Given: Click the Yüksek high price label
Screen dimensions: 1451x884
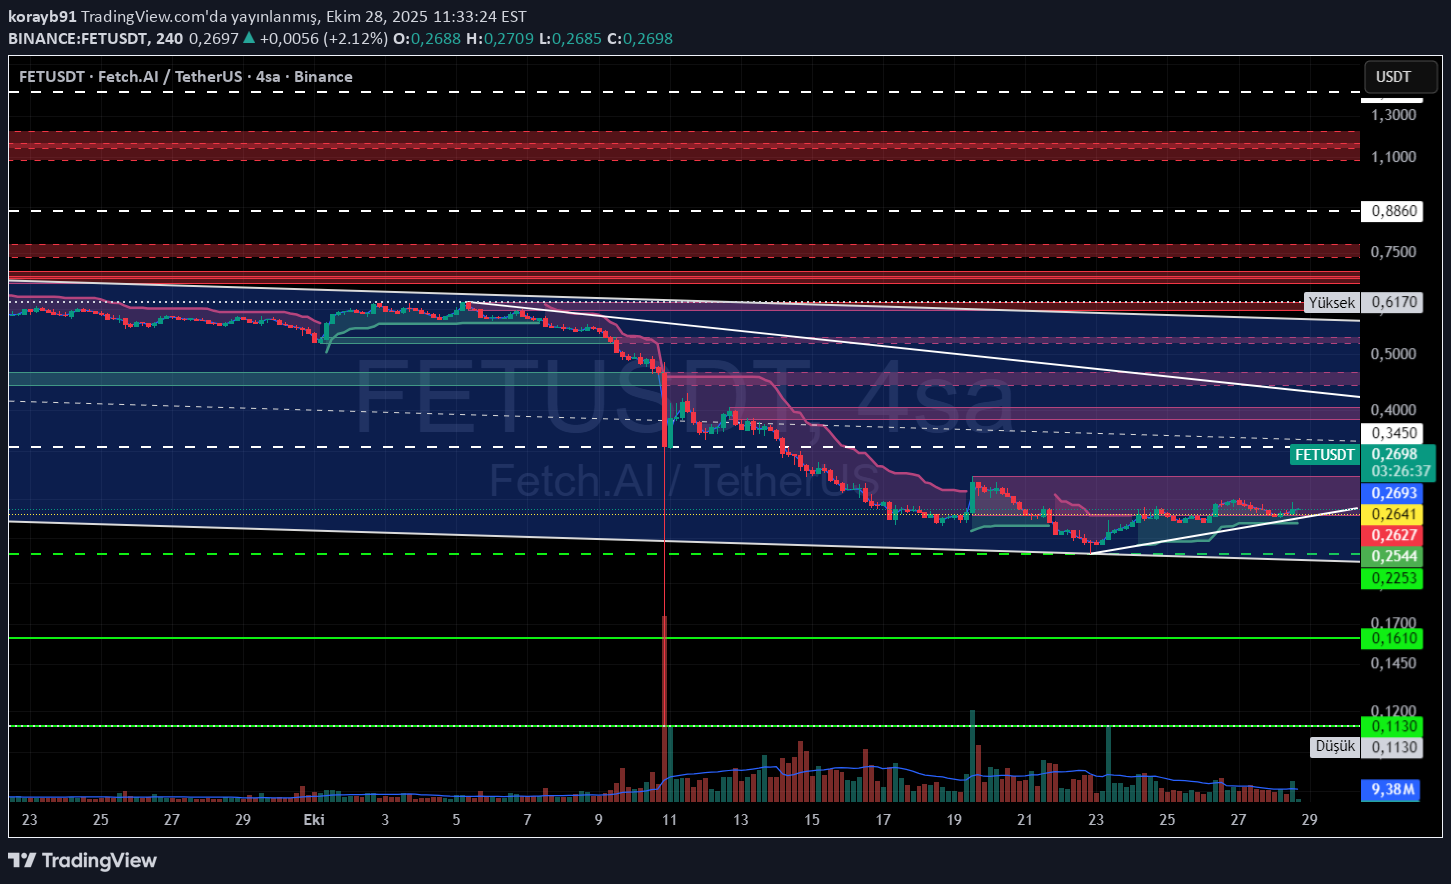Looking at the screenshot, I should (x=1332, y=302).
